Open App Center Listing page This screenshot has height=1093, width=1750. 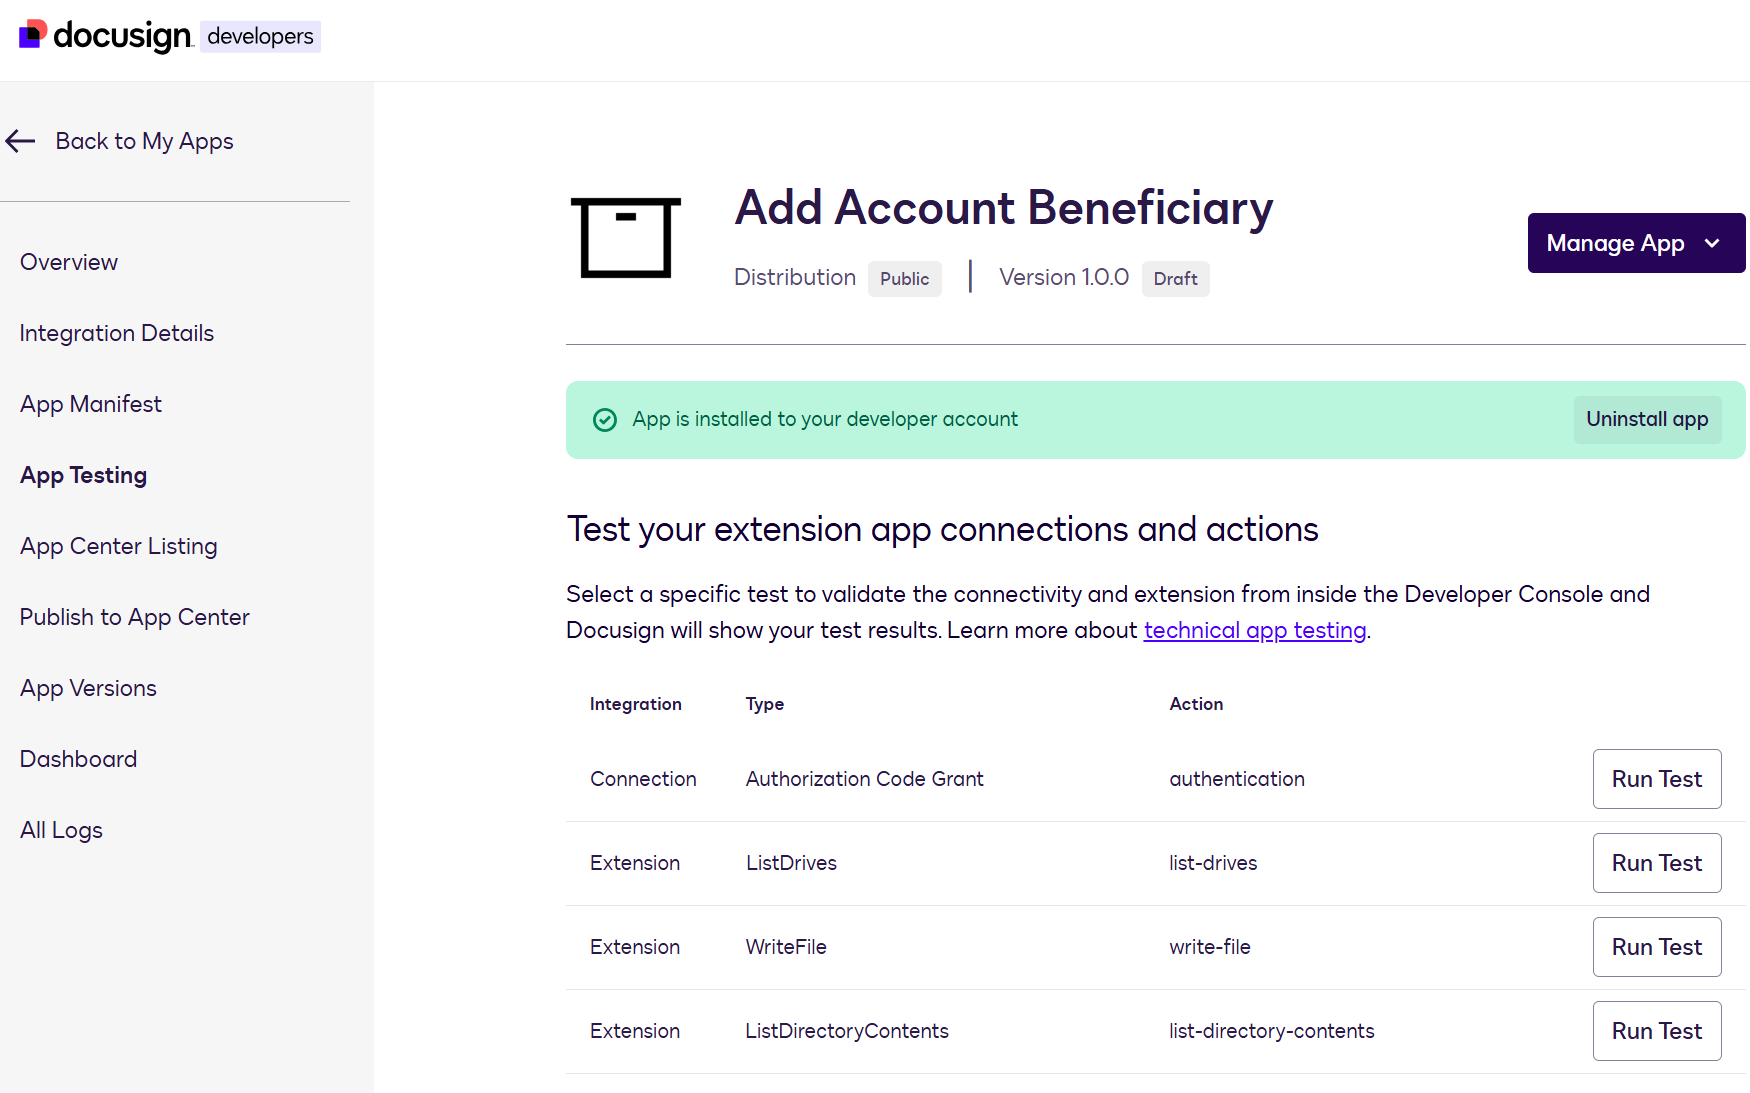point(119,546)
